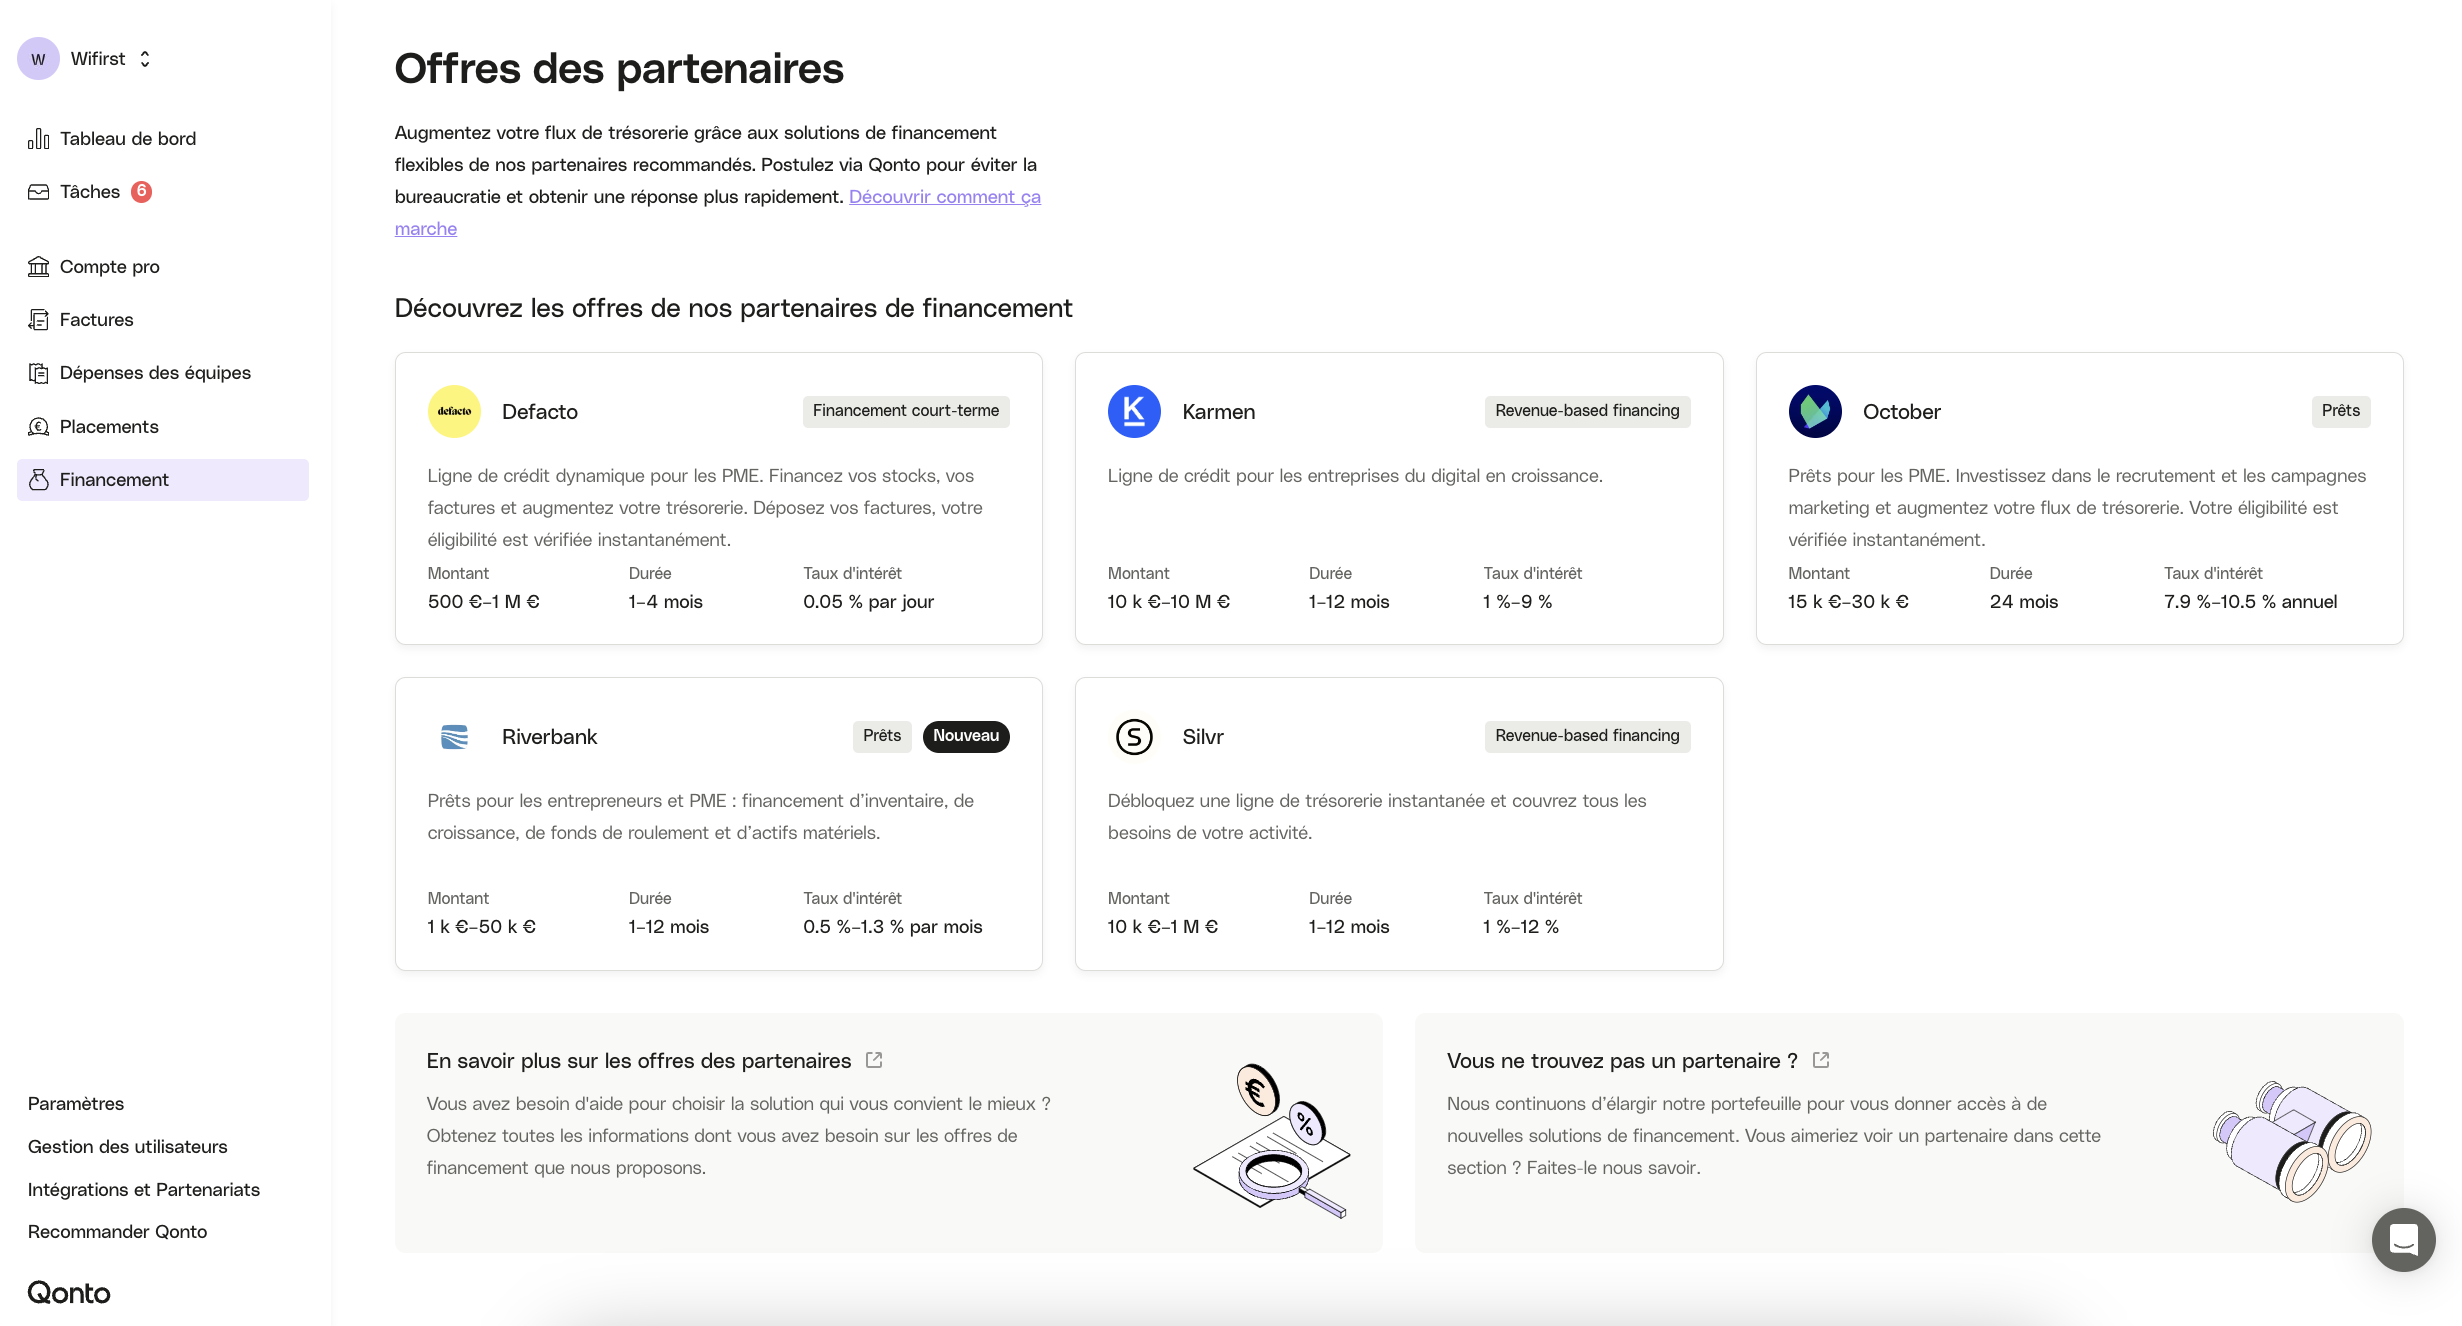This screenshot has width=2462, height=1326.
Task: Open Vous ne trouvez pas un partenaire
Action: tap(1622, 1061)
